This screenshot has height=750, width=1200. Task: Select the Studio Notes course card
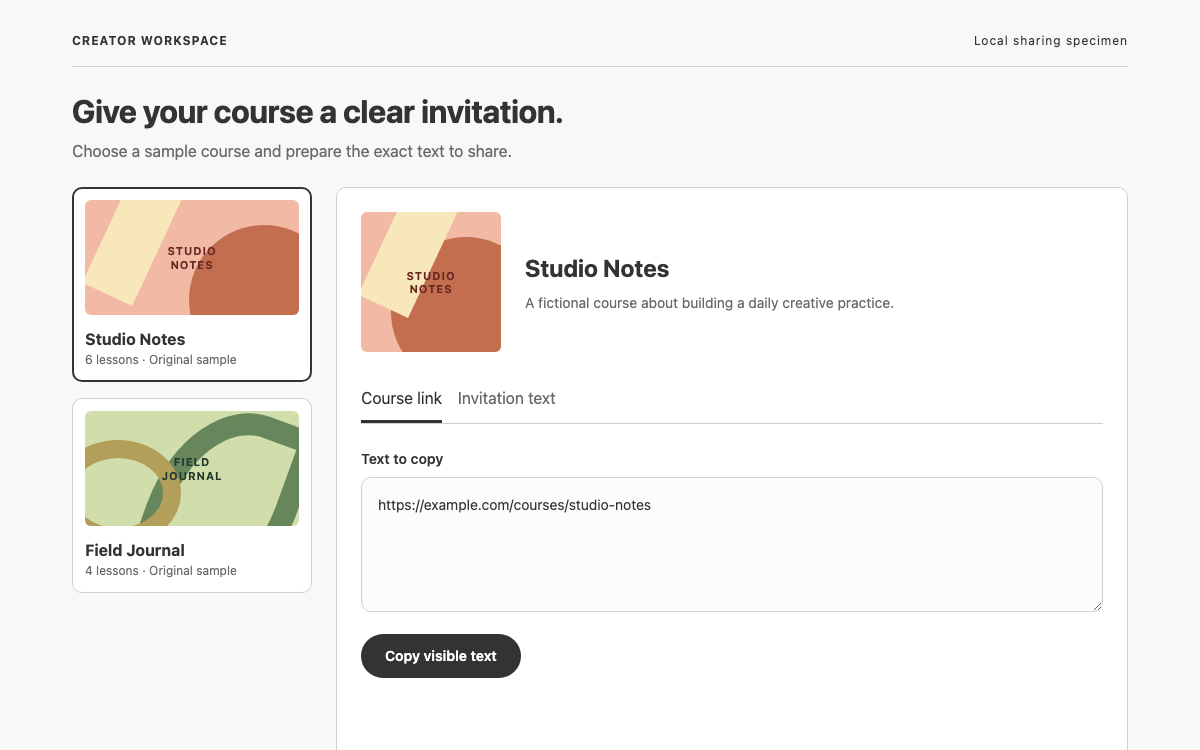point(192,284)
